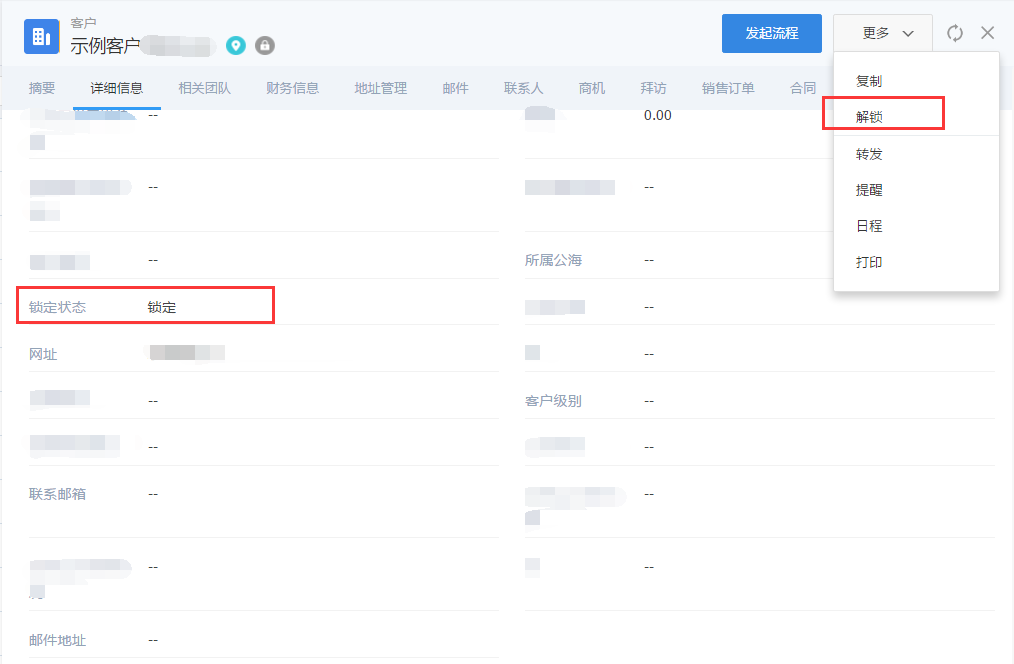Screen dimensions: 1014x664
Task: Click the 客户级别 field label
Action: (554, 401)
